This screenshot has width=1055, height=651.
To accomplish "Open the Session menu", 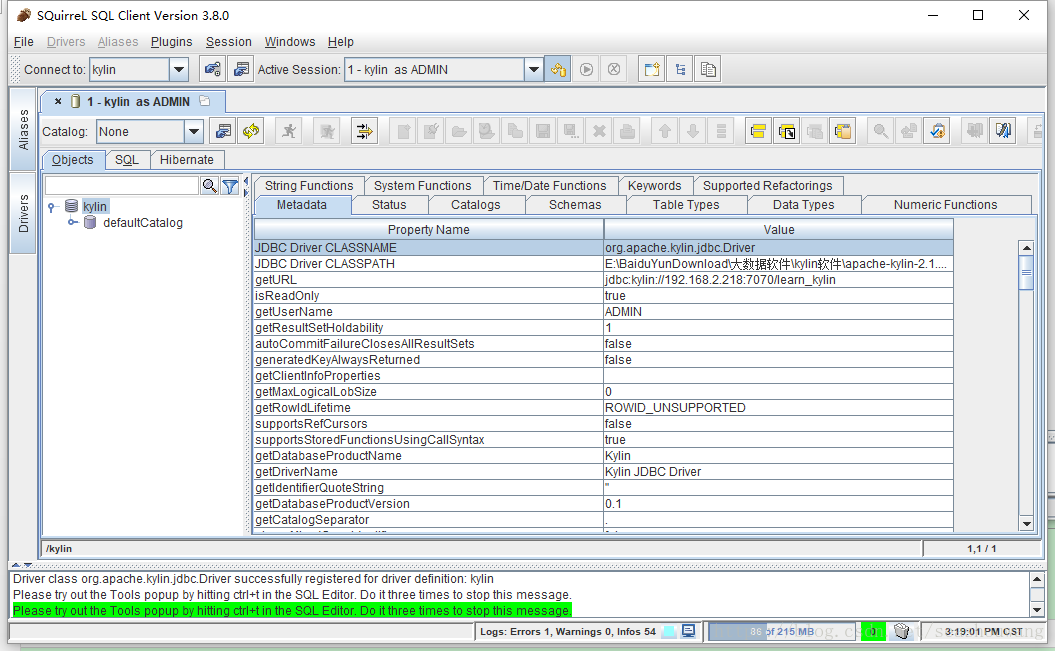I will (x=229, y=42).
